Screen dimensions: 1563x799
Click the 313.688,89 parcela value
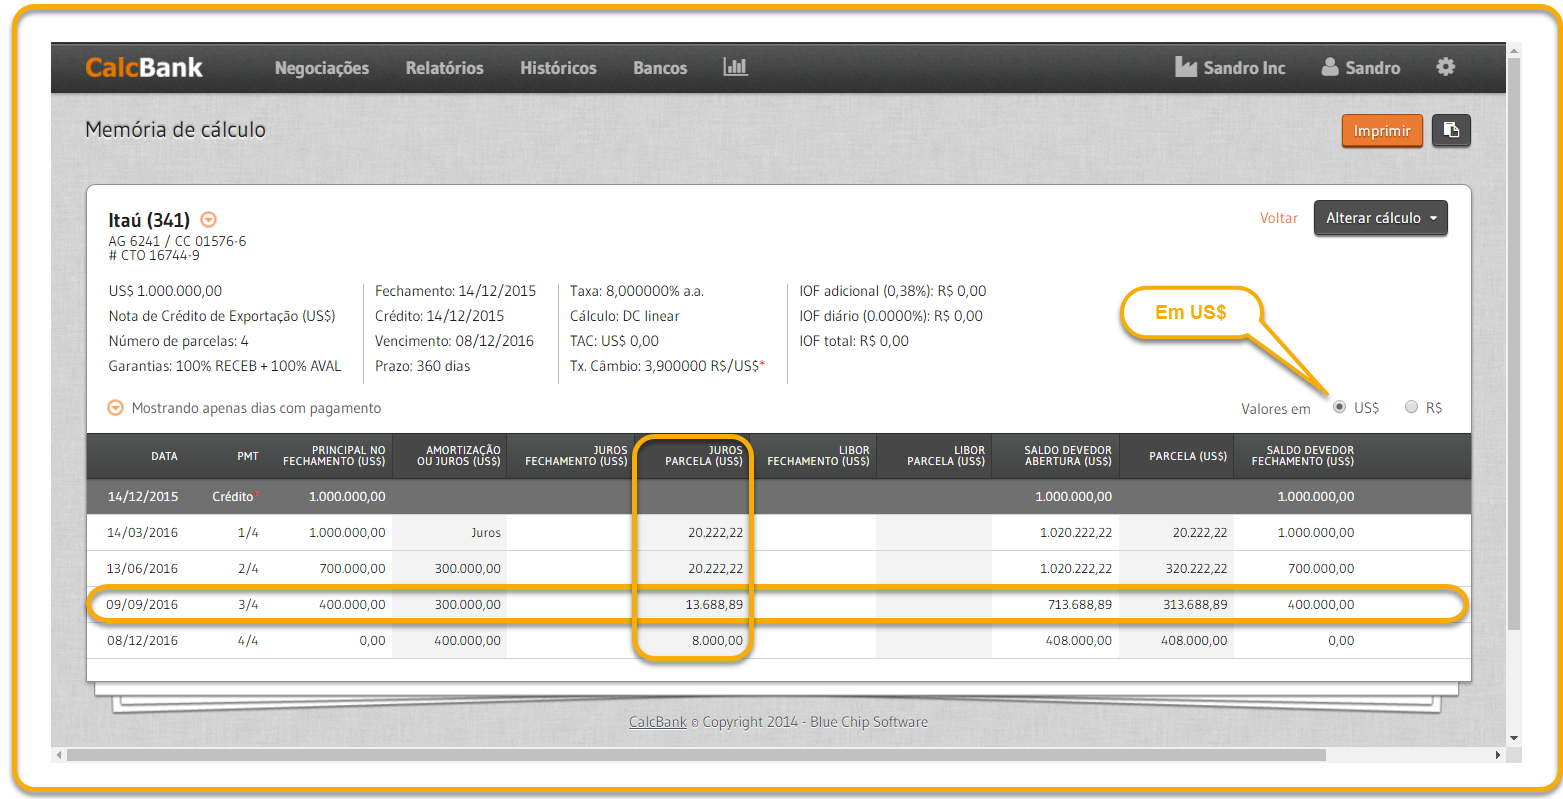pos(1195,605)
